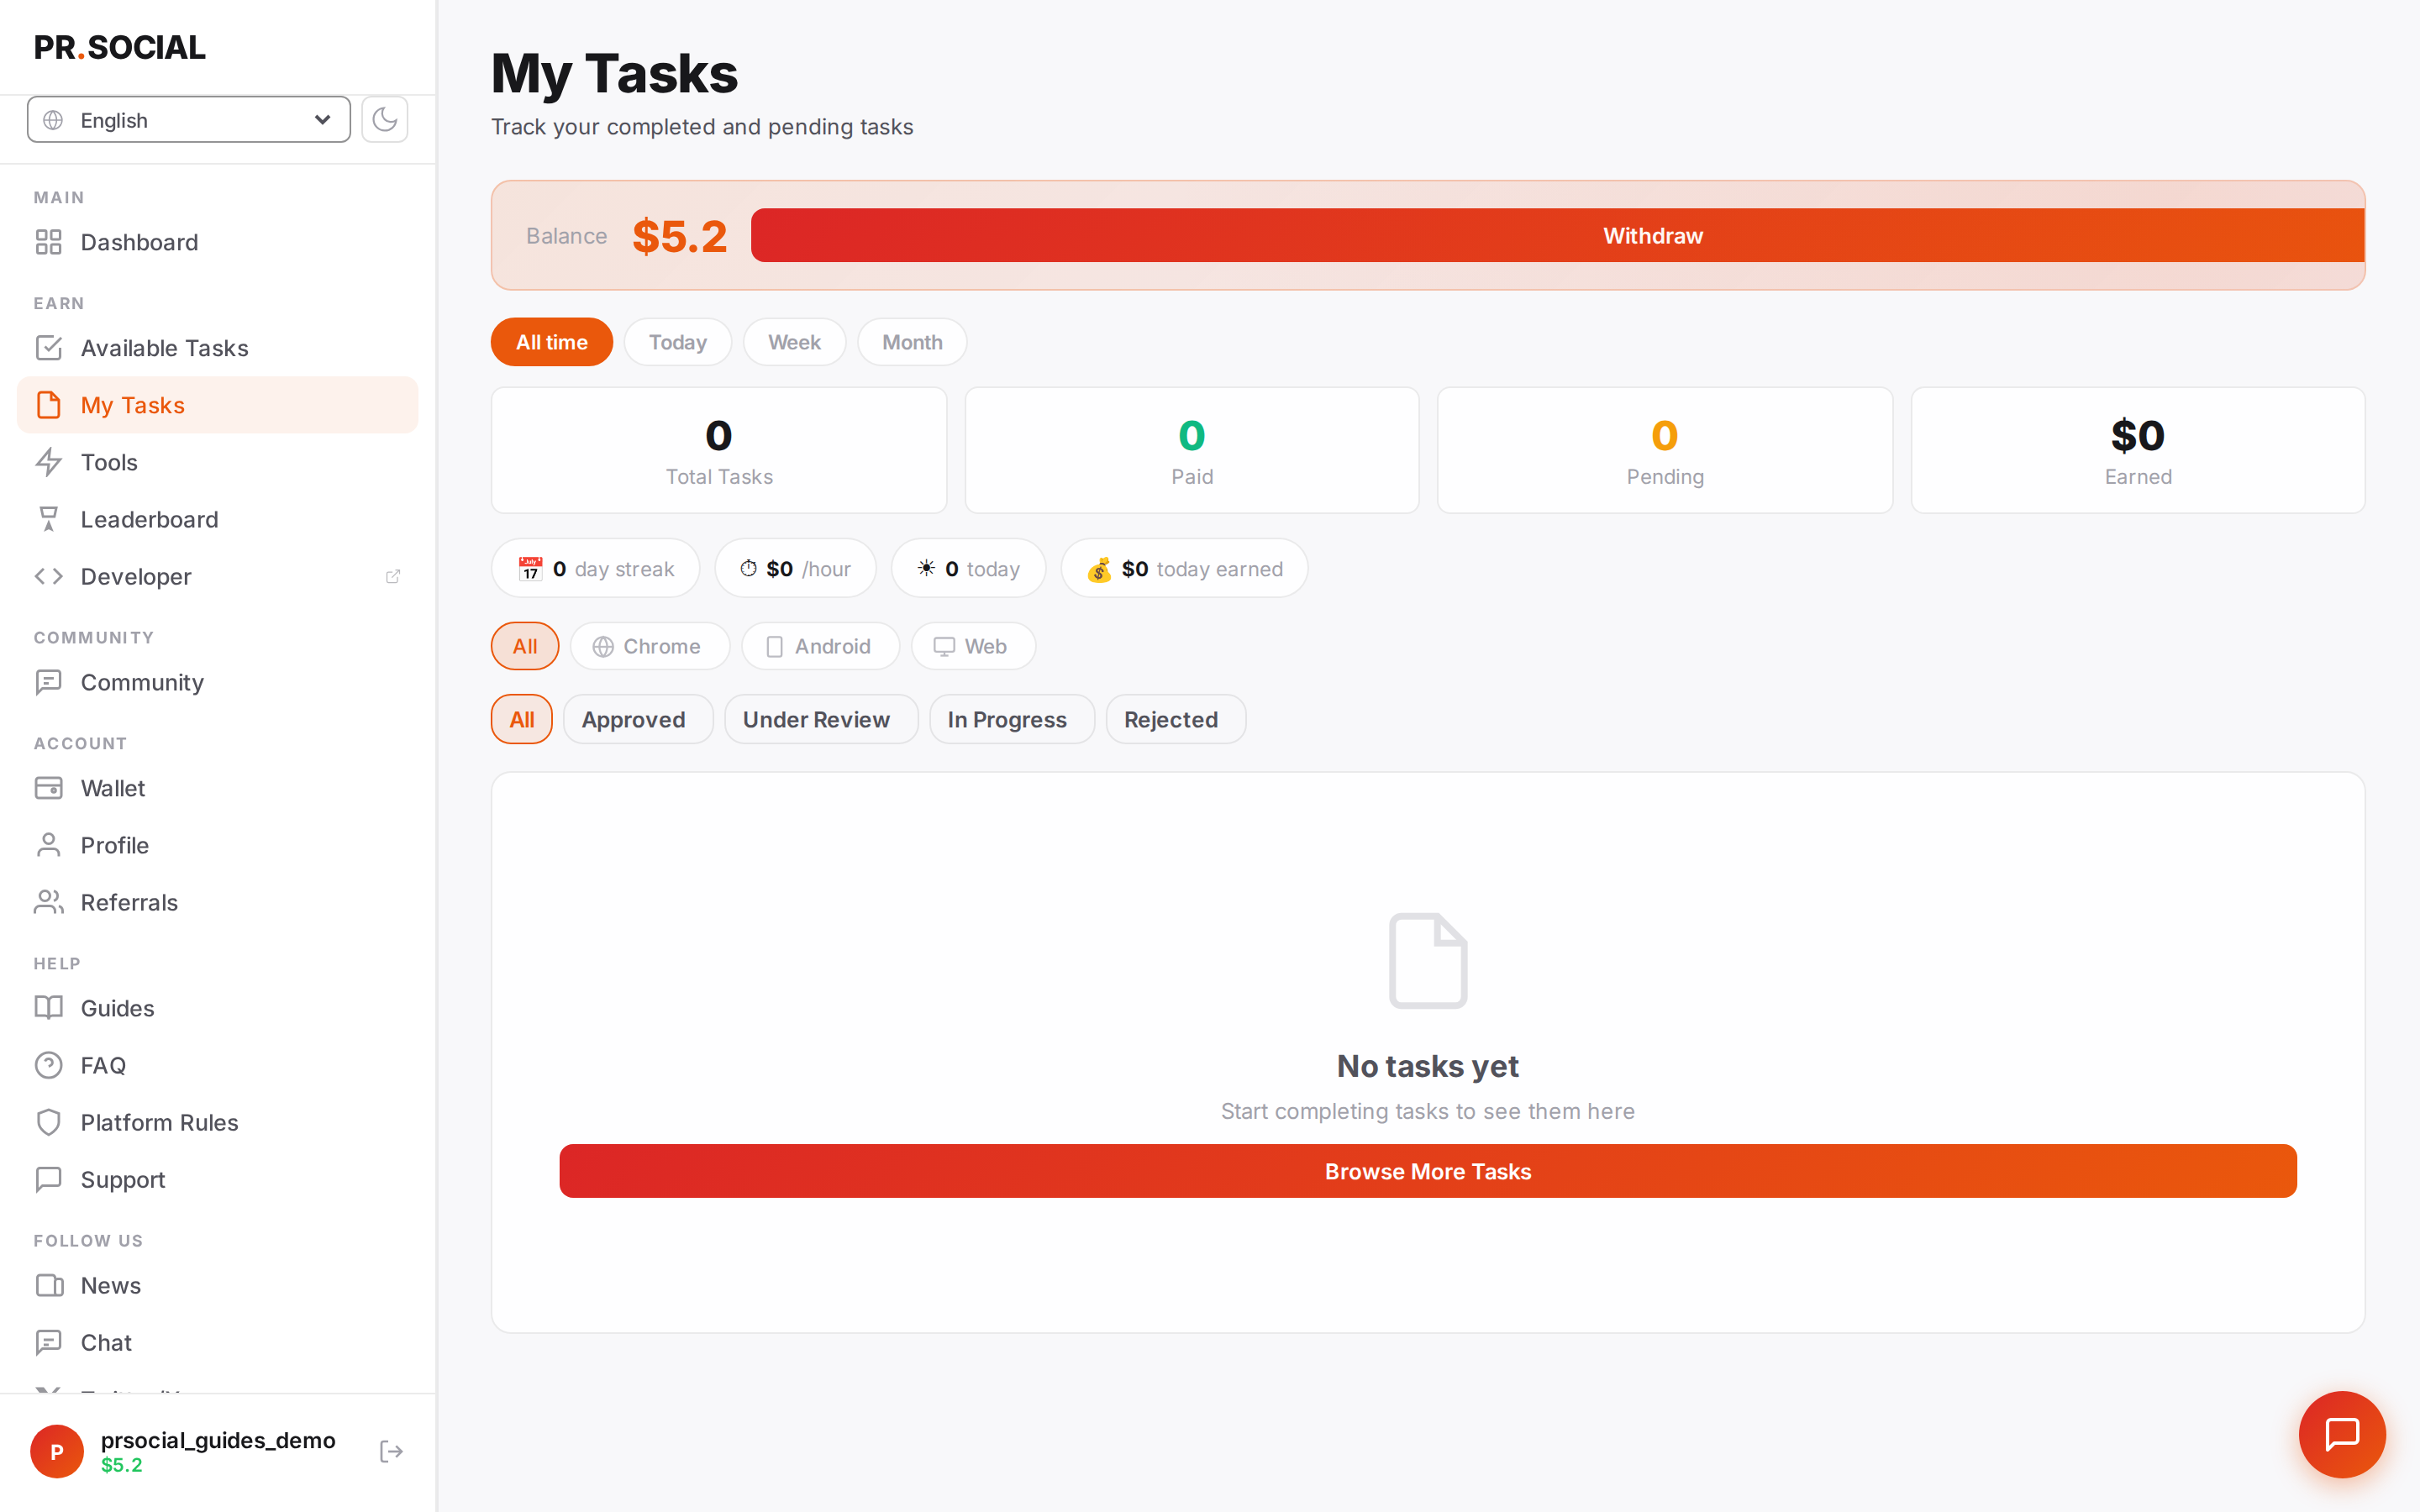Click the Developer code brackets icon
The width and height of the screenshot is (2420, 1512).
(x=48, y=576)
